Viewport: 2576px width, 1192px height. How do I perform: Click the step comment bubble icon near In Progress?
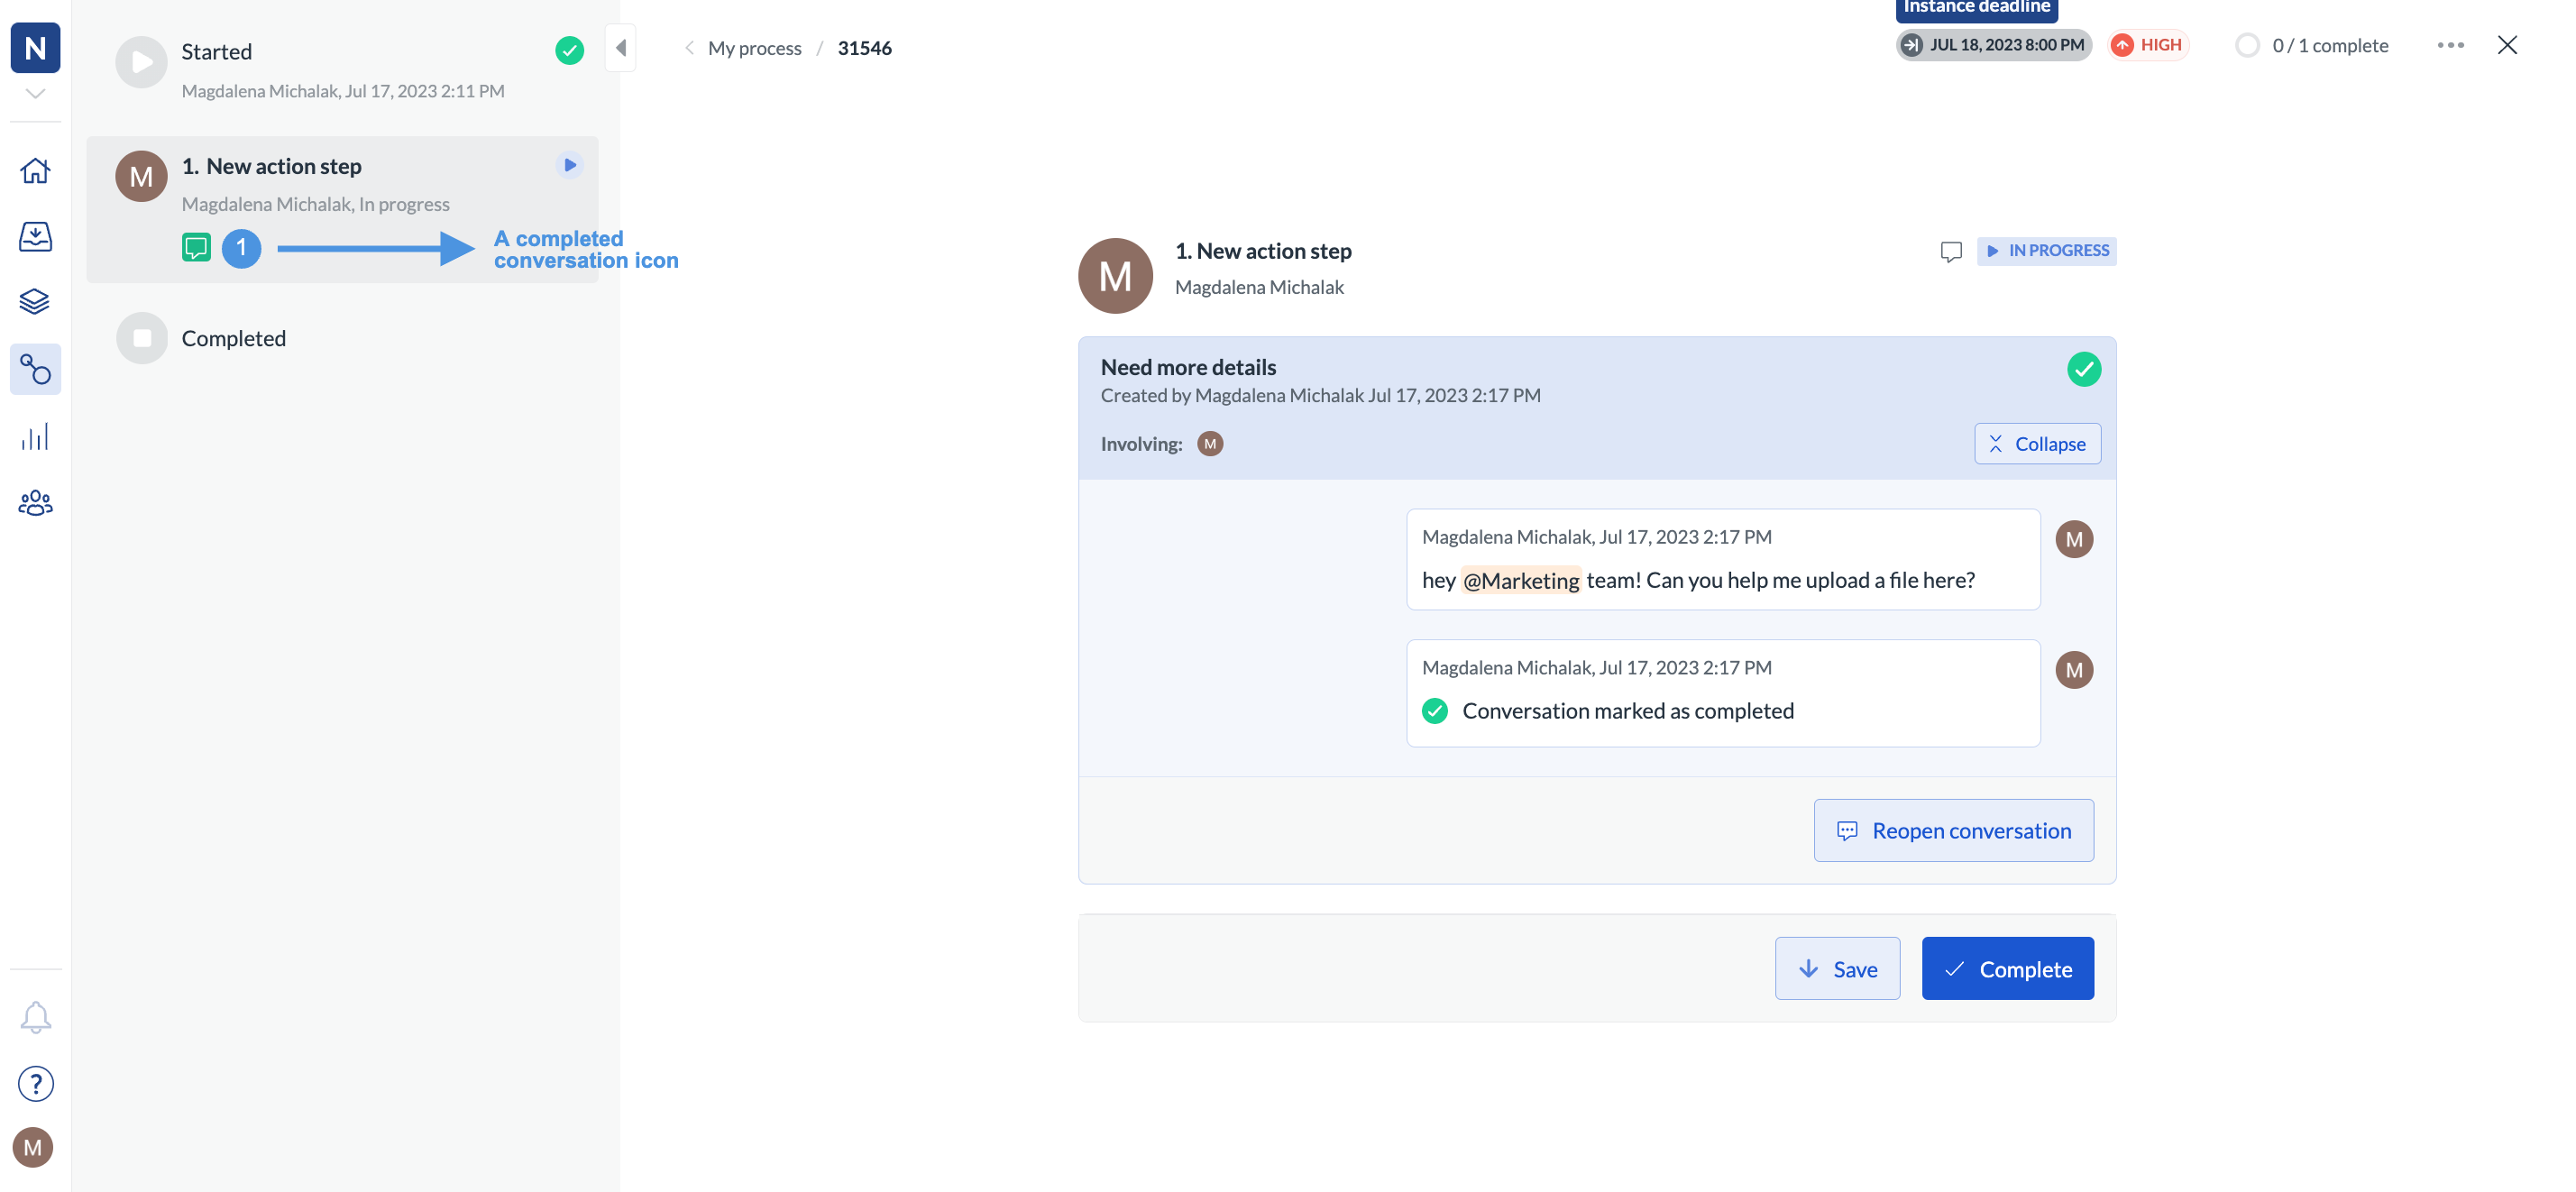[1950, 251]
